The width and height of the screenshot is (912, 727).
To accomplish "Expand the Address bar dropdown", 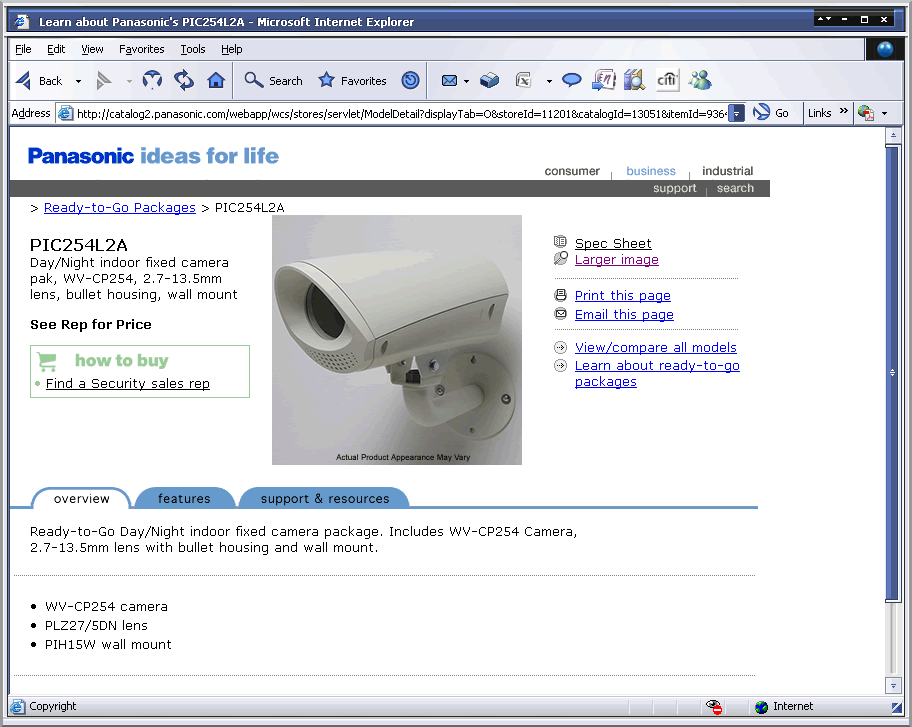I will pos(736,113).
